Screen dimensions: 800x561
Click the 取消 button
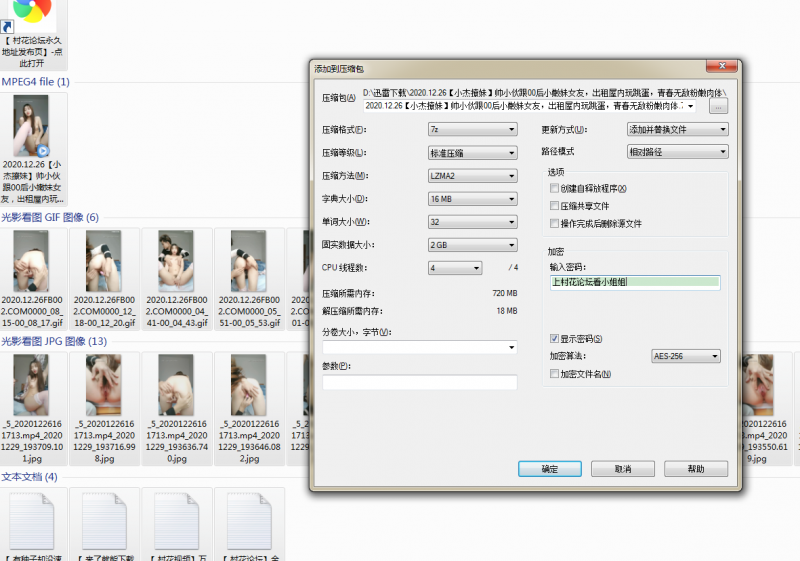pos(622,469)
